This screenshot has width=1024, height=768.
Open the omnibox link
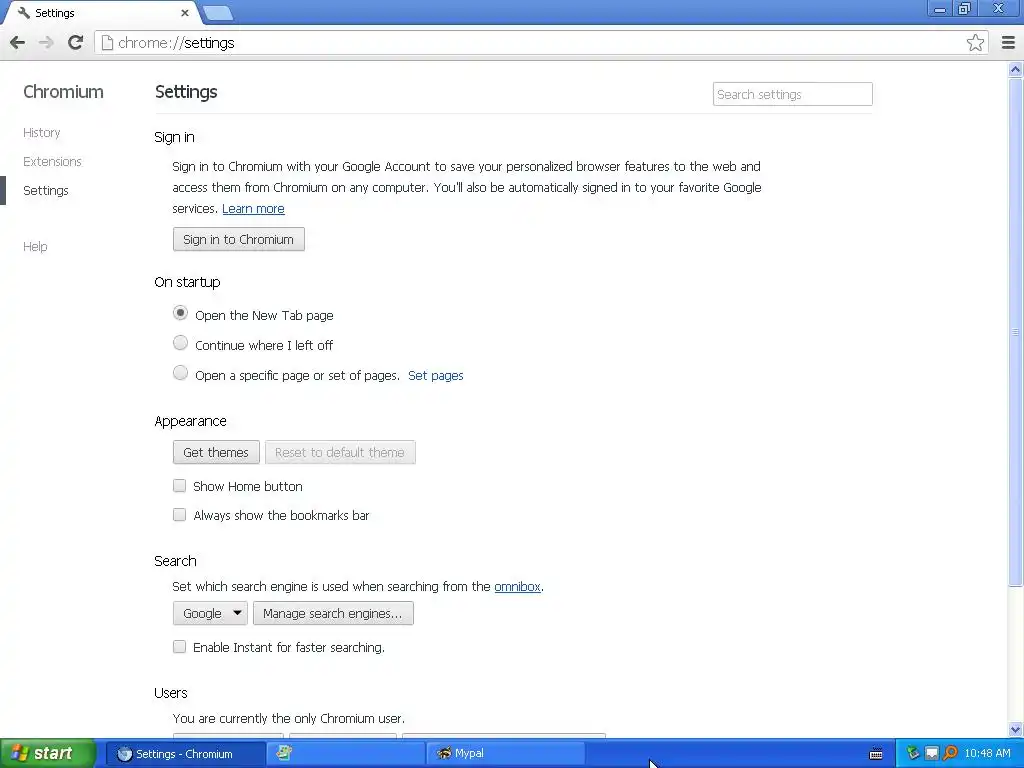tap(517, 586)
